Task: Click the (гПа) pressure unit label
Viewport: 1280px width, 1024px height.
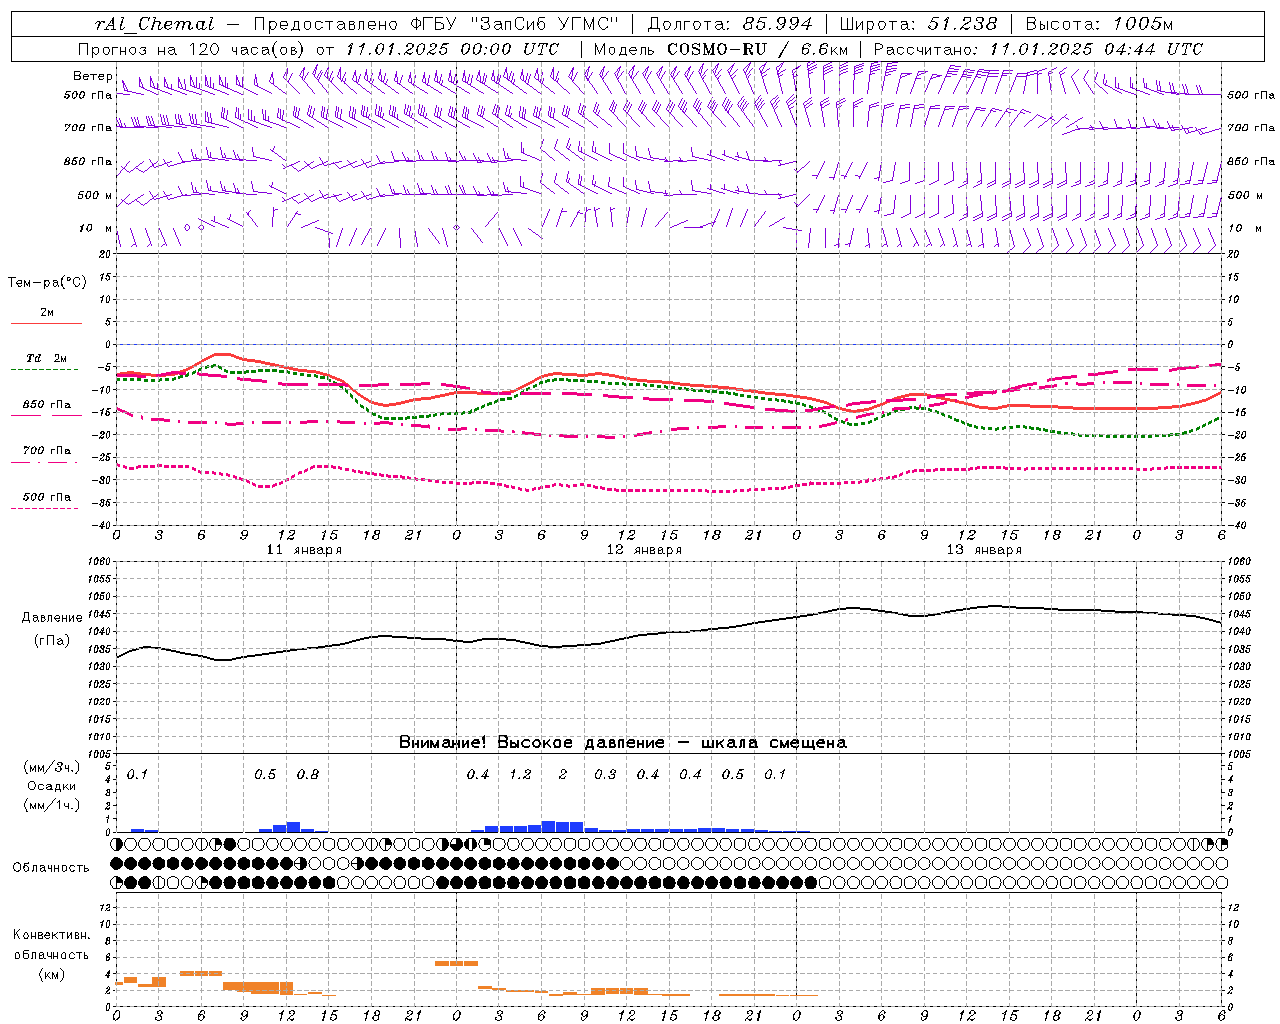Action: 52,641
